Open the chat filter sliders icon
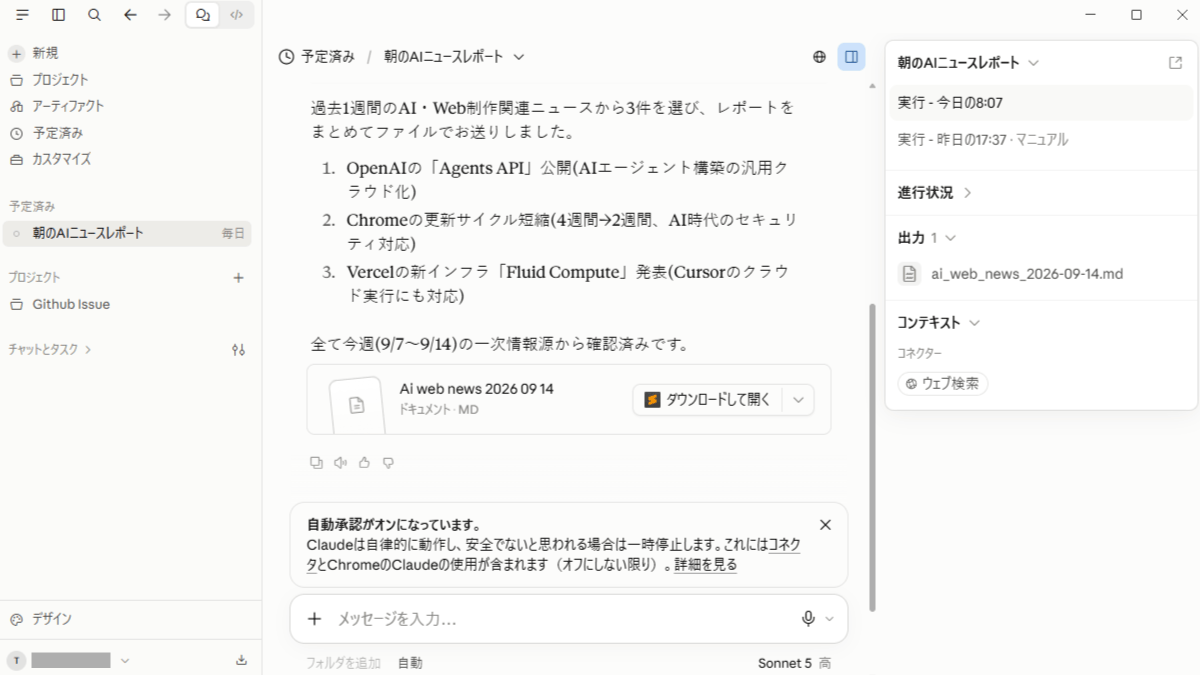 (238, 350)
